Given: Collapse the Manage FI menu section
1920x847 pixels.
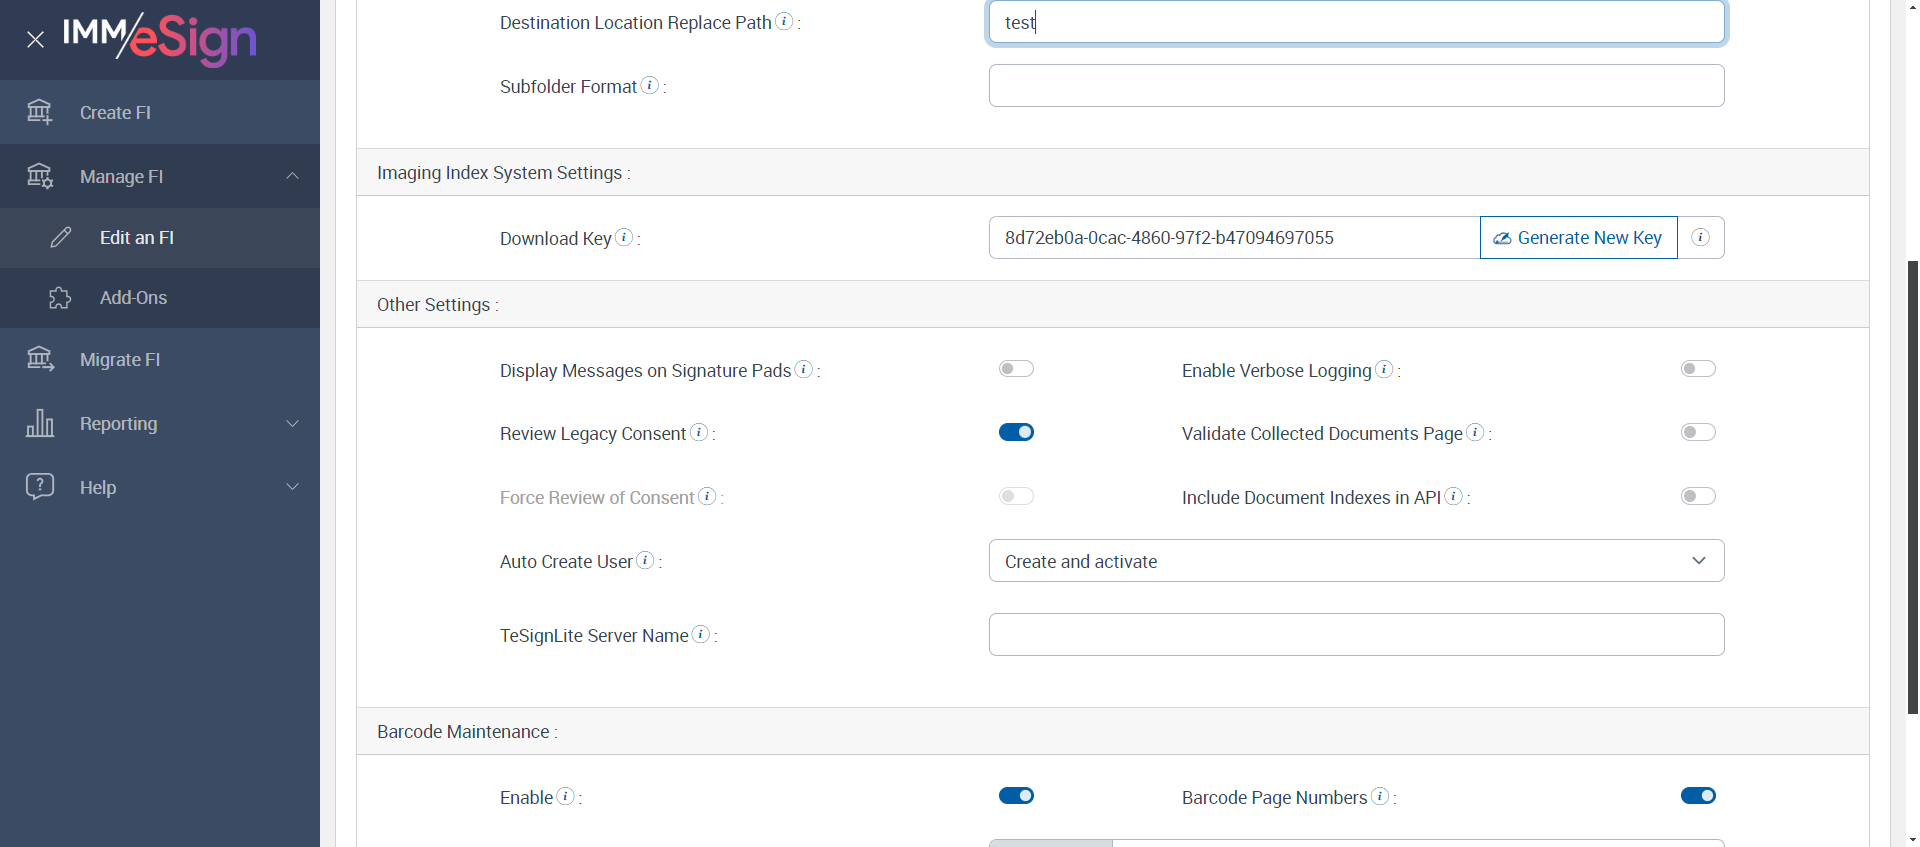Looking at the screenshot, I should click(292, 176).
